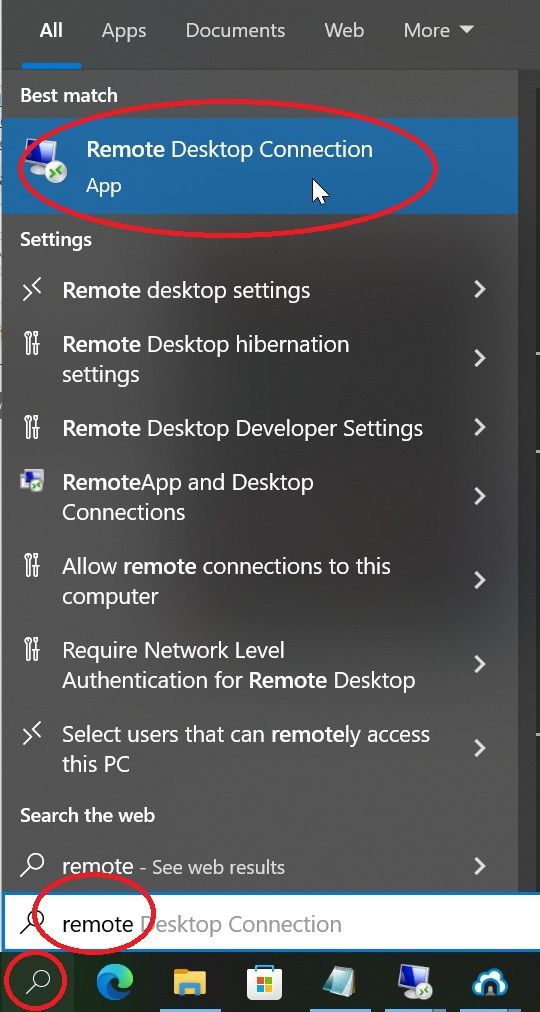Expand the remote web results arrow
Viewport: 540px width, 1012px height.
click(479, 865)
